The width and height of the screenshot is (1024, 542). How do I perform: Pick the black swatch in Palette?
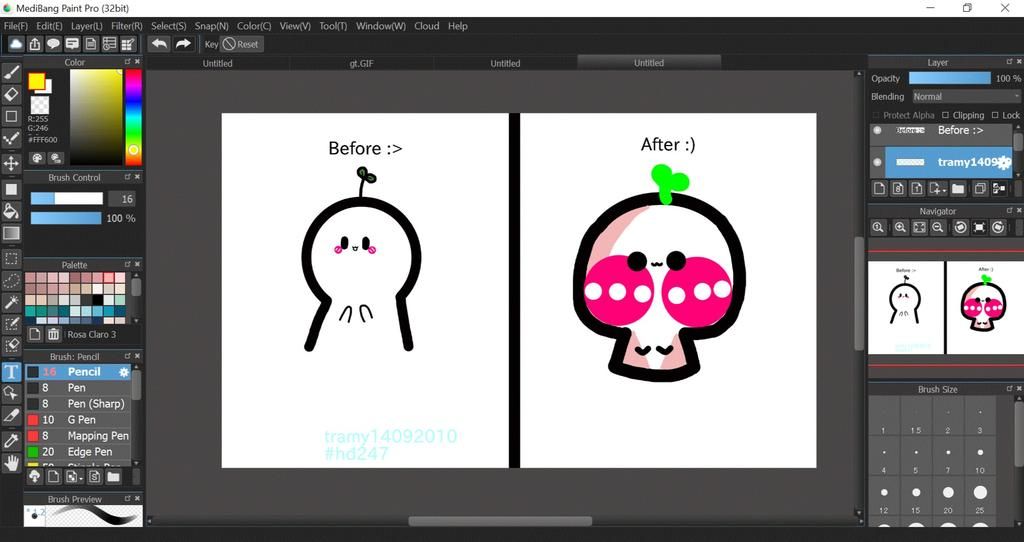click(97, 300)
